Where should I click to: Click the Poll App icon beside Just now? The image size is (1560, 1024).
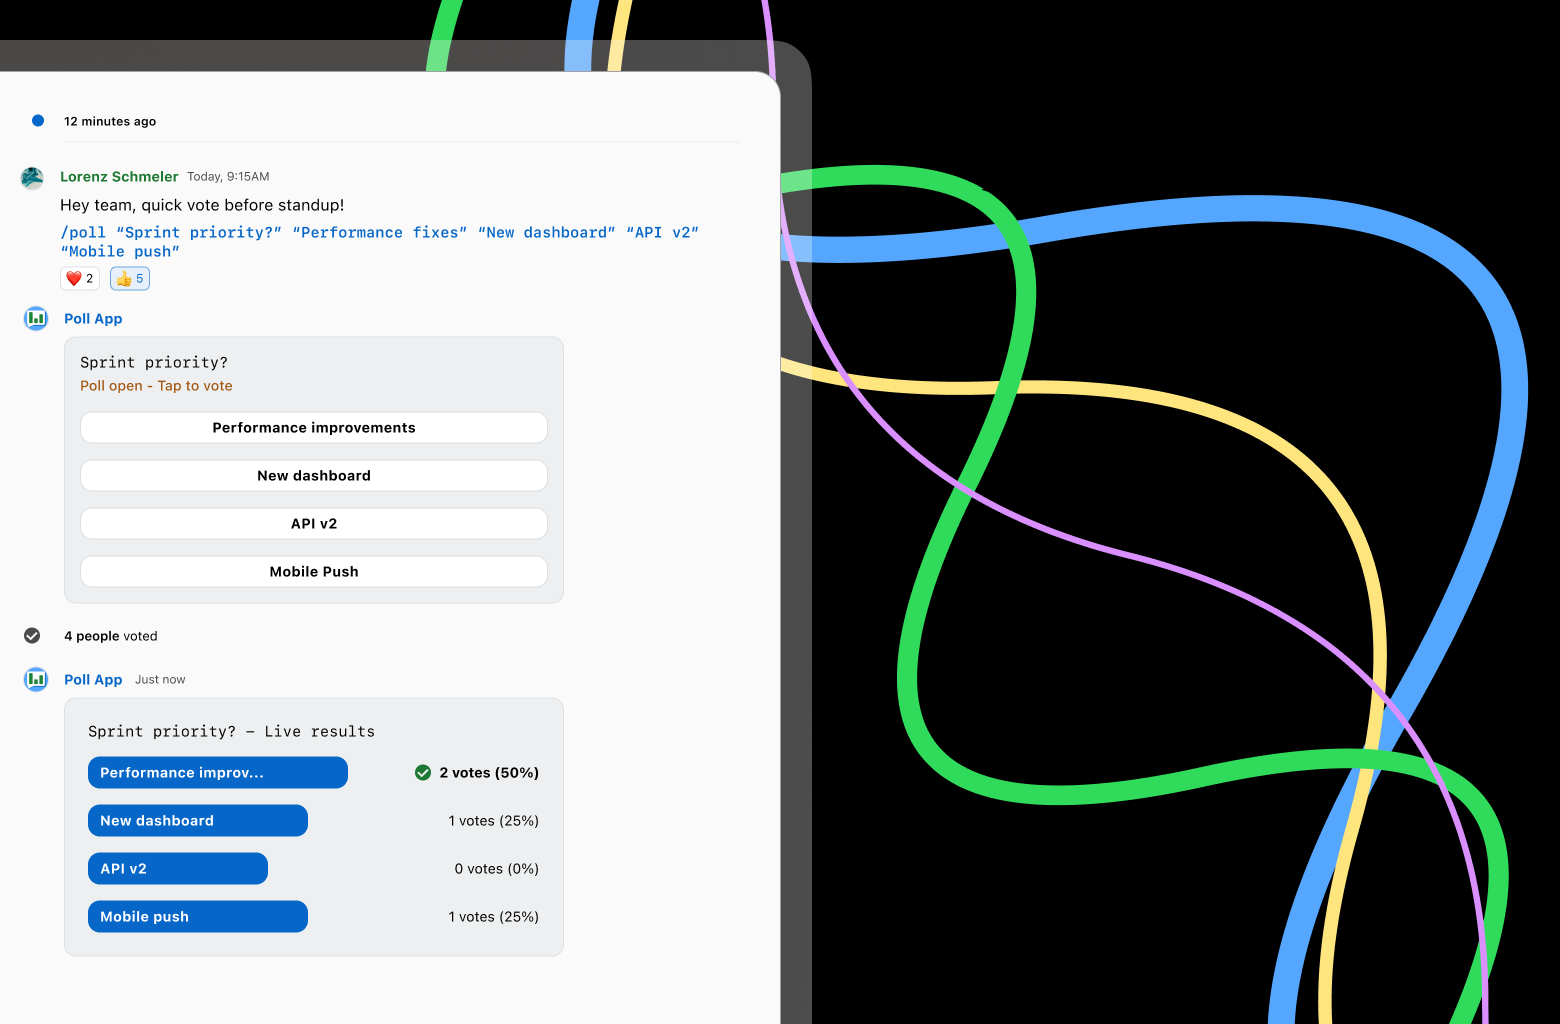coord(36,680)
